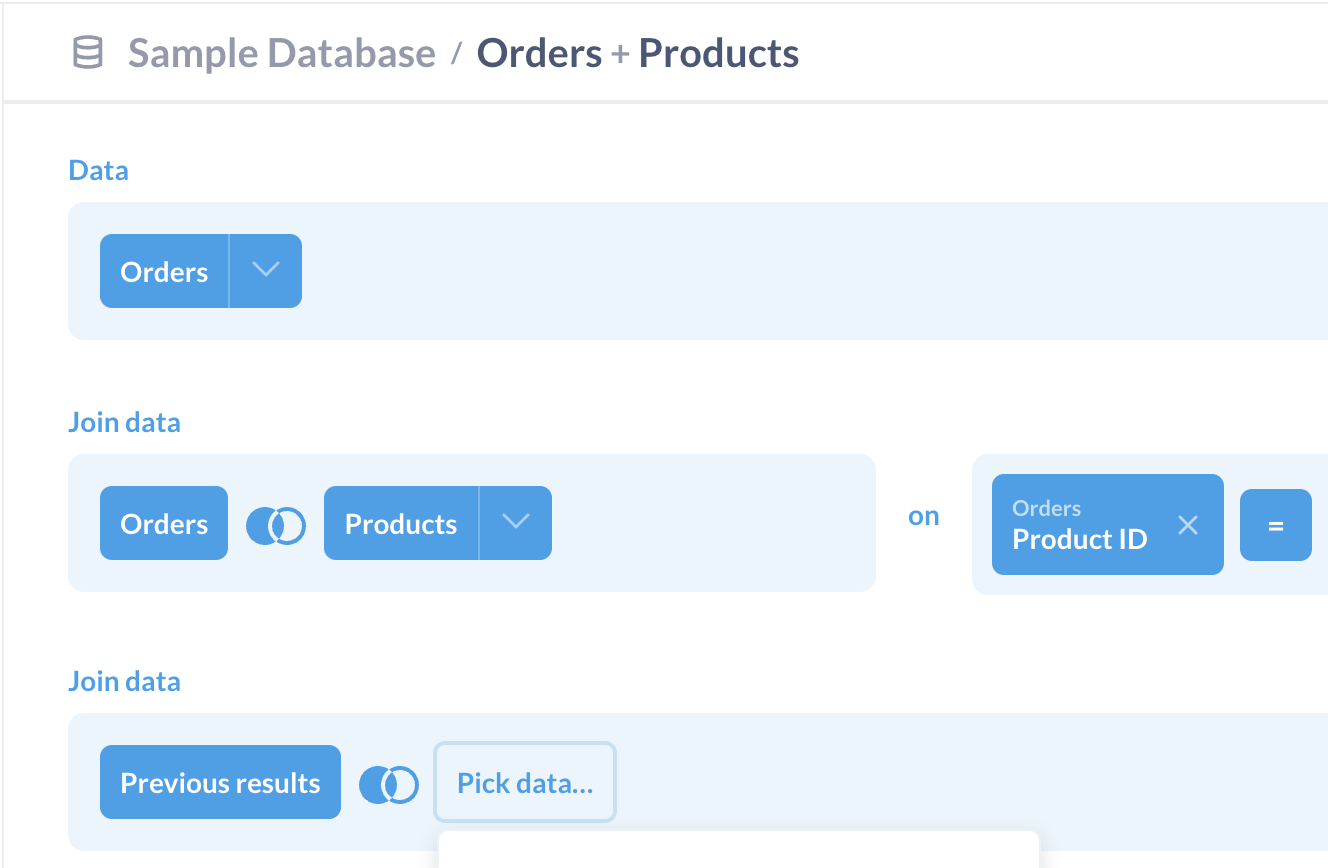Open the Products table dropdown chevron
The image size is (1328, 868).
516,522
